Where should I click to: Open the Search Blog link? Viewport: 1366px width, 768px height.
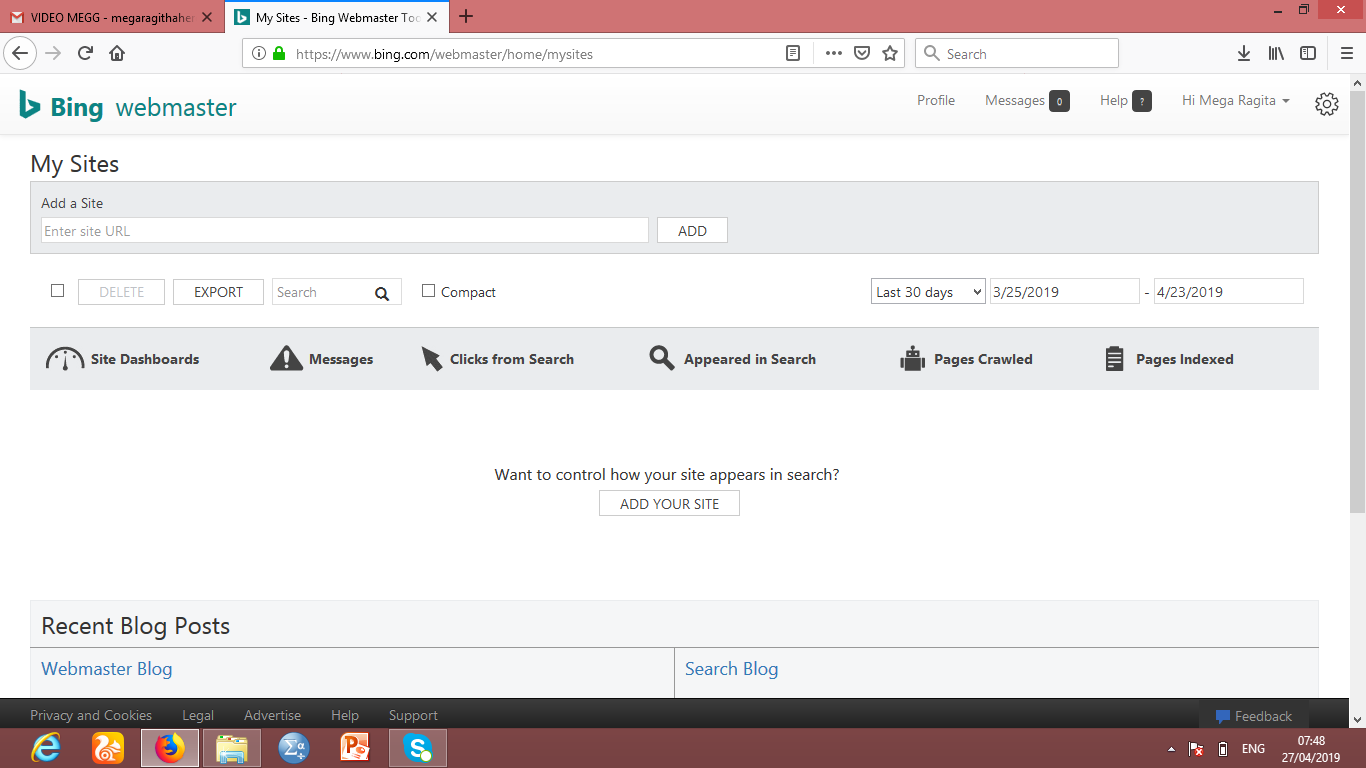pyautogui.click(x=731, y=669)
